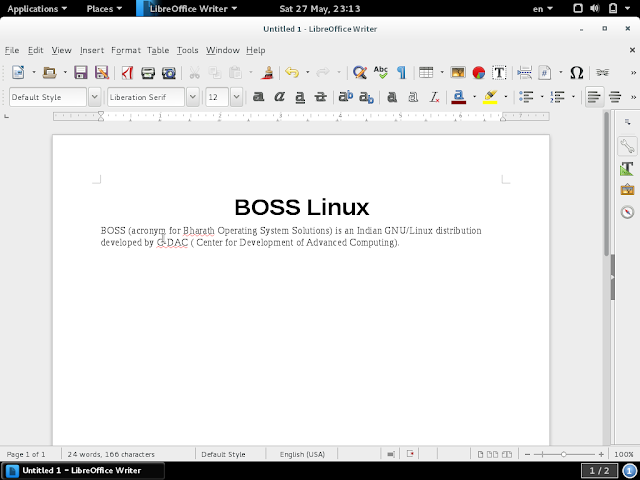
Task: Insert an image
Action: [x=458, y=73]
